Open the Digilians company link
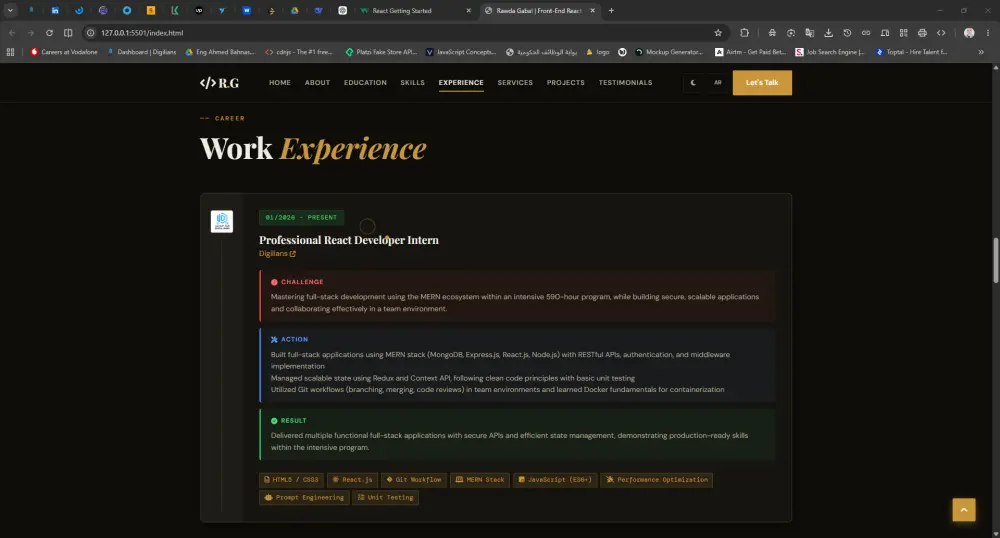 [x=277, y=254]
